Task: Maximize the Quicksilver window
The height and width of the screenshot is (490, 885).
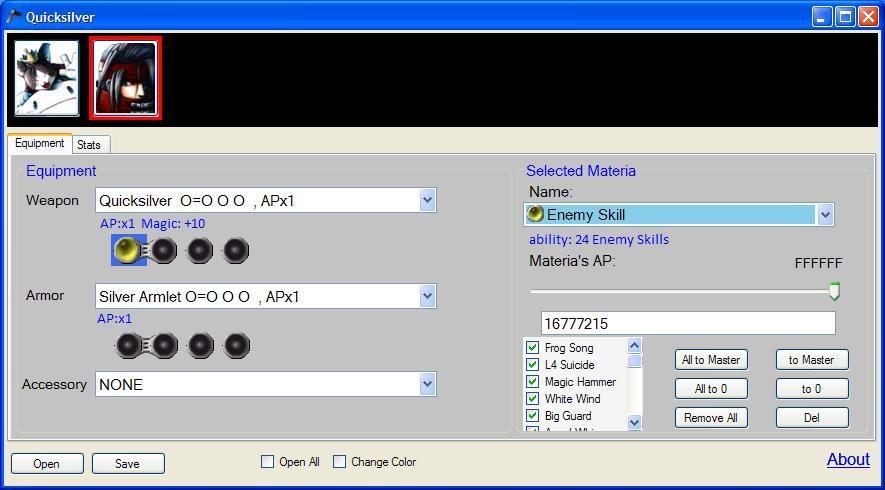Action: [x=845, y=17]
